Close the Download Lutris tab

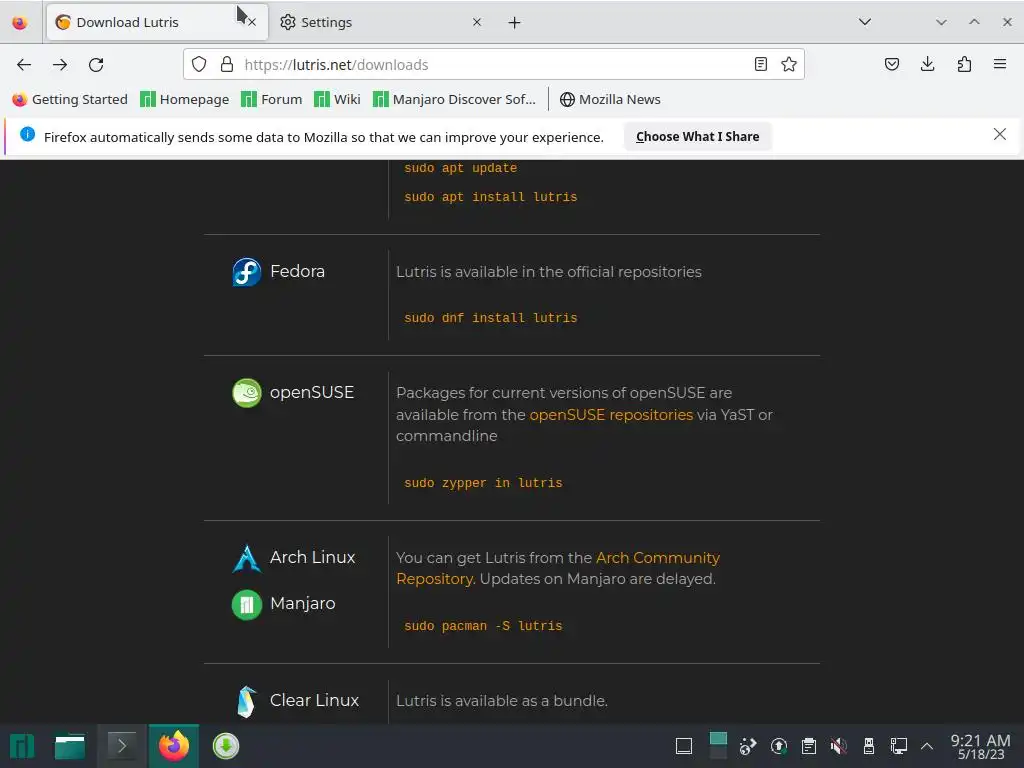pyautogui.click(x=252, y=22)
